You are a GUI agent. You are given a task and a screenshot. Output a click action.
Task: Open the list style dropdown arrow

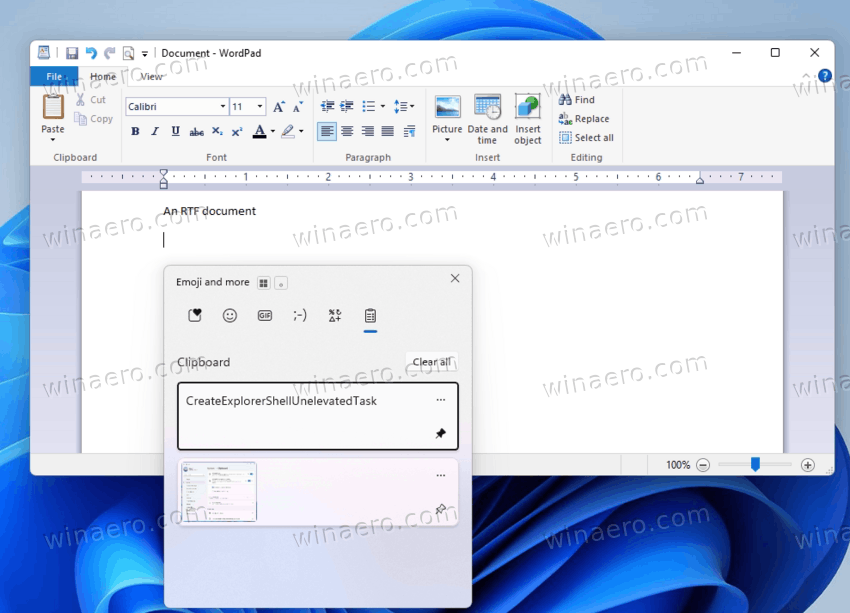coord(383,106)
